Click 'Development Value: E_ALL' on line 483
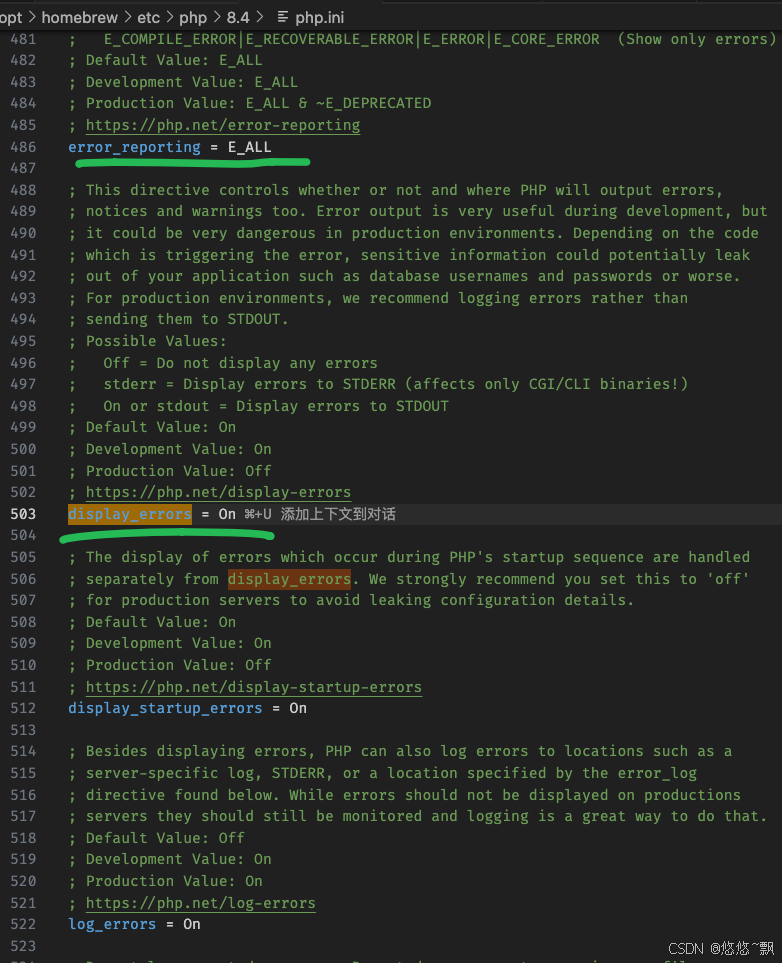 [192, 82]
